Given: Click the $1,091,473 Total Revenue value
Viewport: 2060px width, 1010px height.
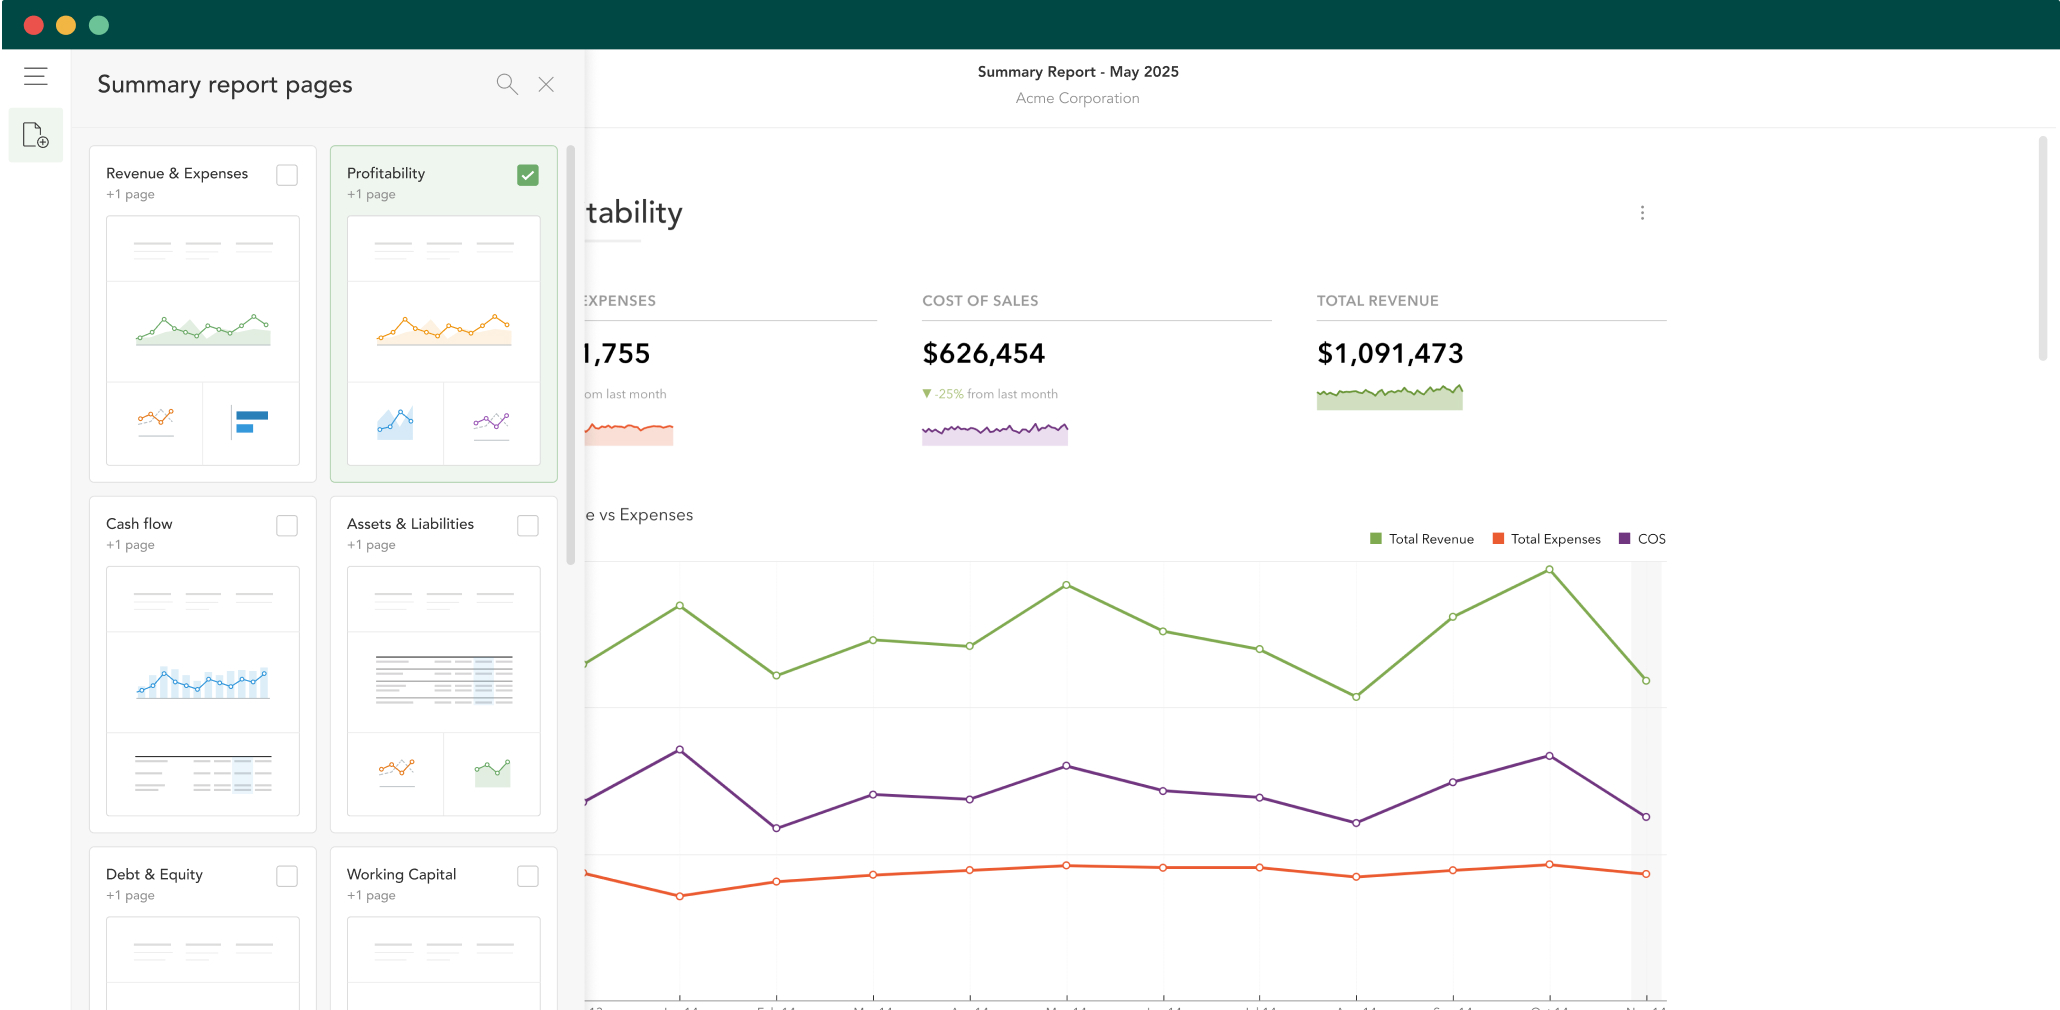Looking at the screenshot, I should pyautogui.click(x=1390, y=353).
